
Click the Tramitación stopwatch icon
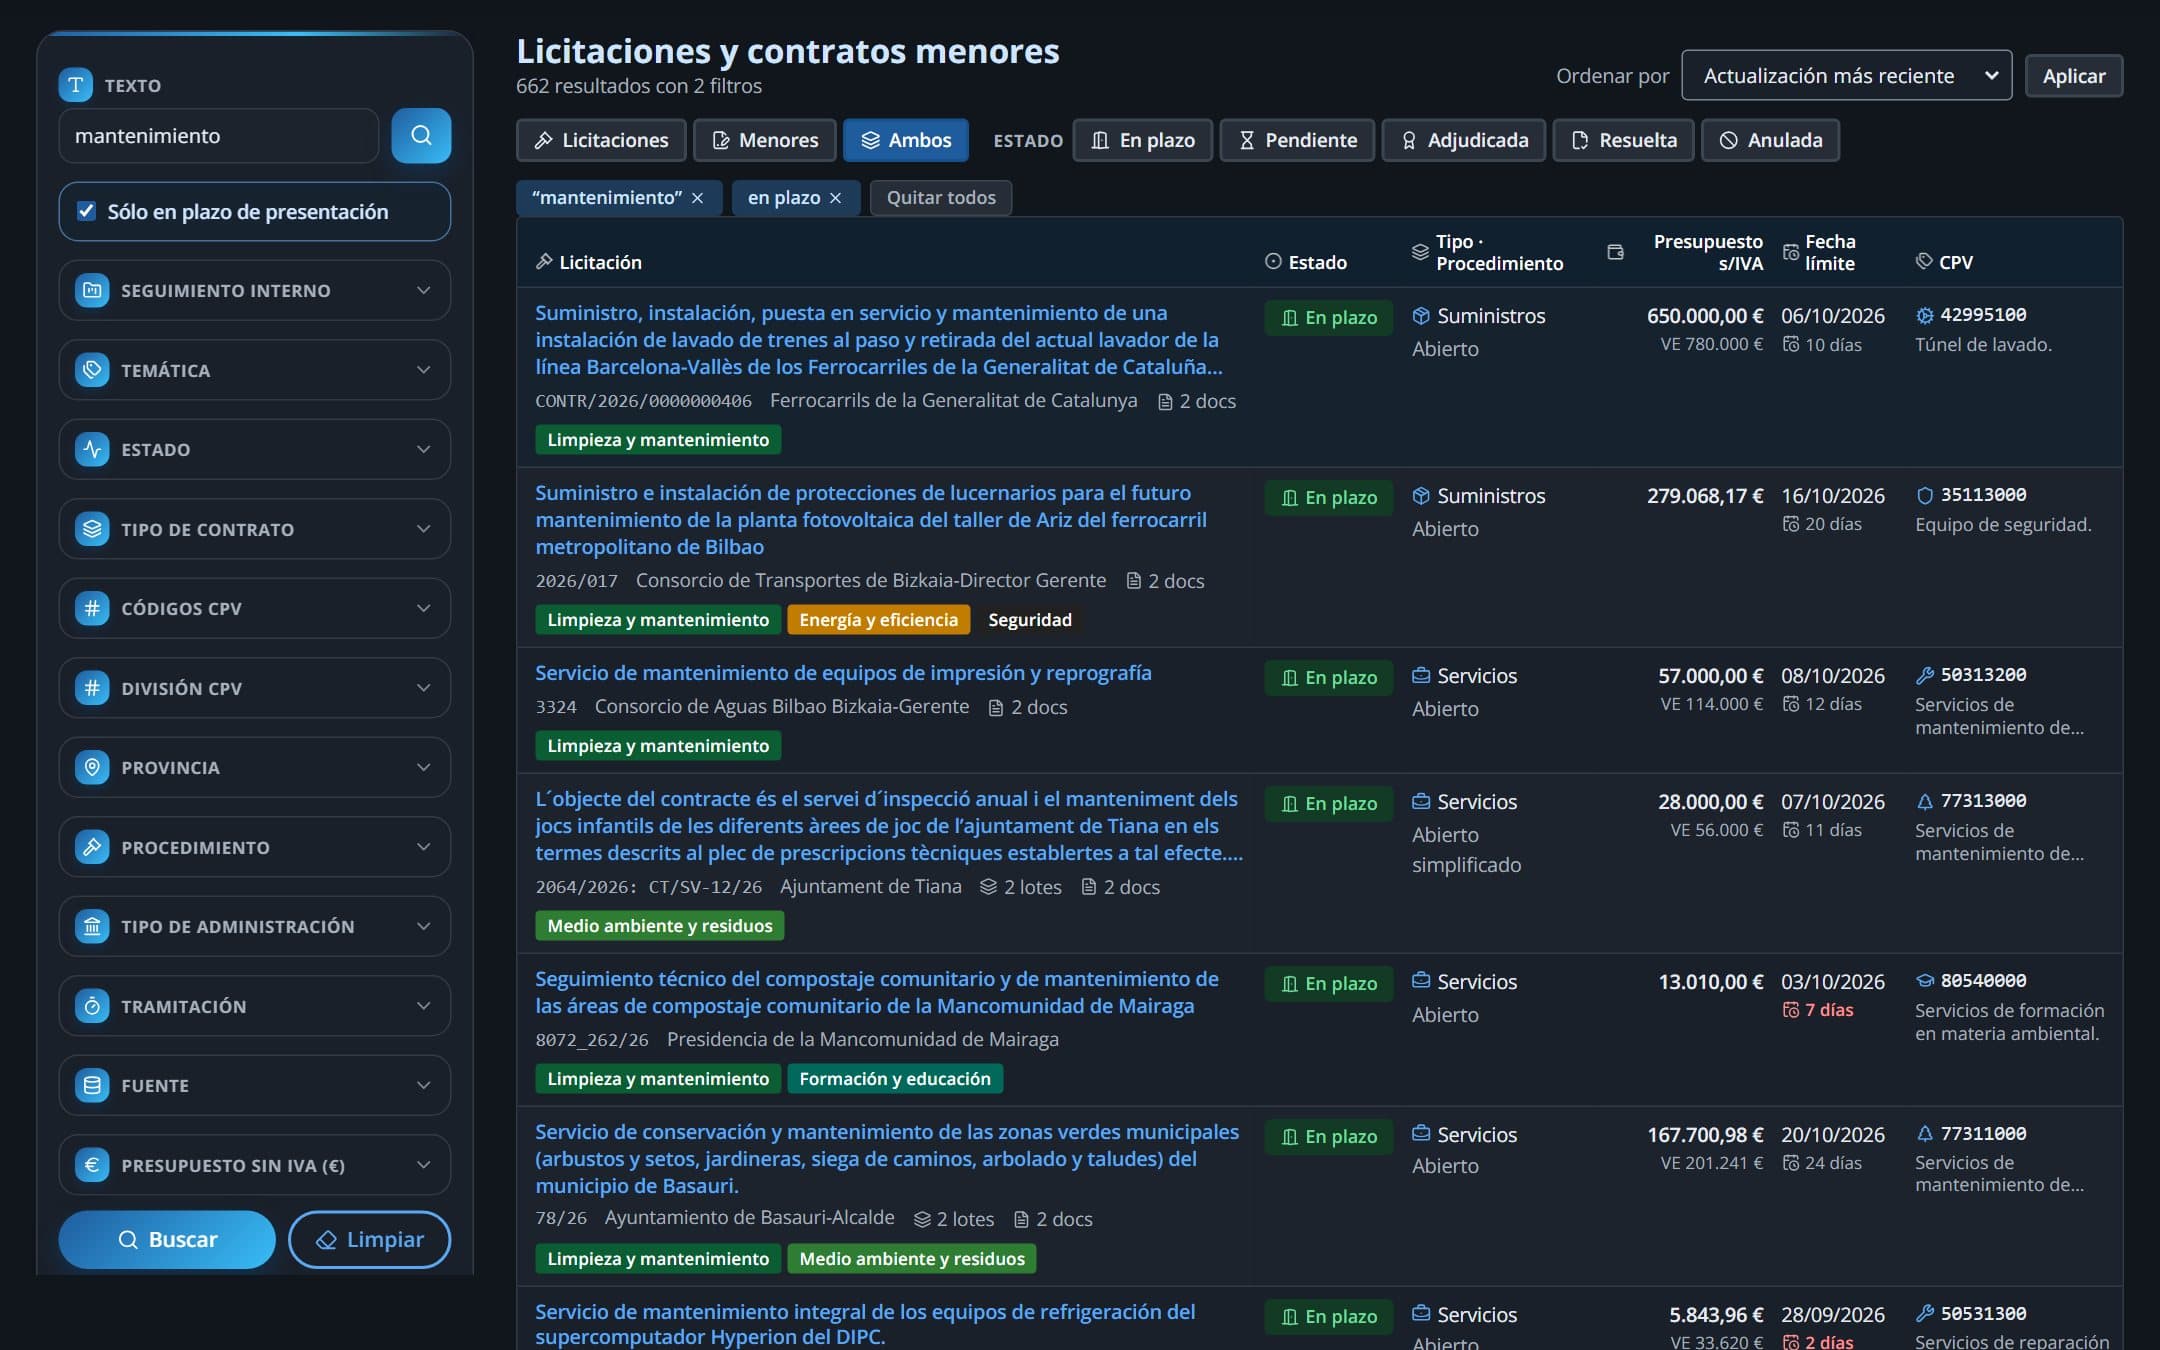tap(92, 1006)
